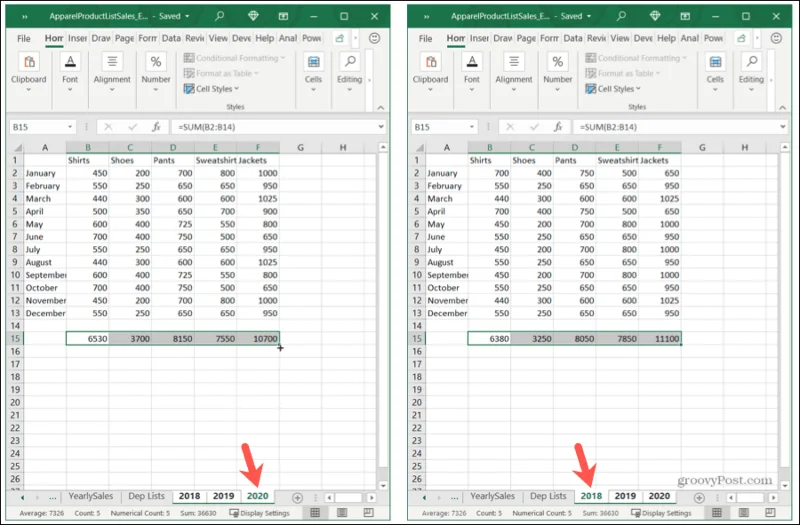Open Editing group in right window
800x525 pixels.
coord(751,72)
